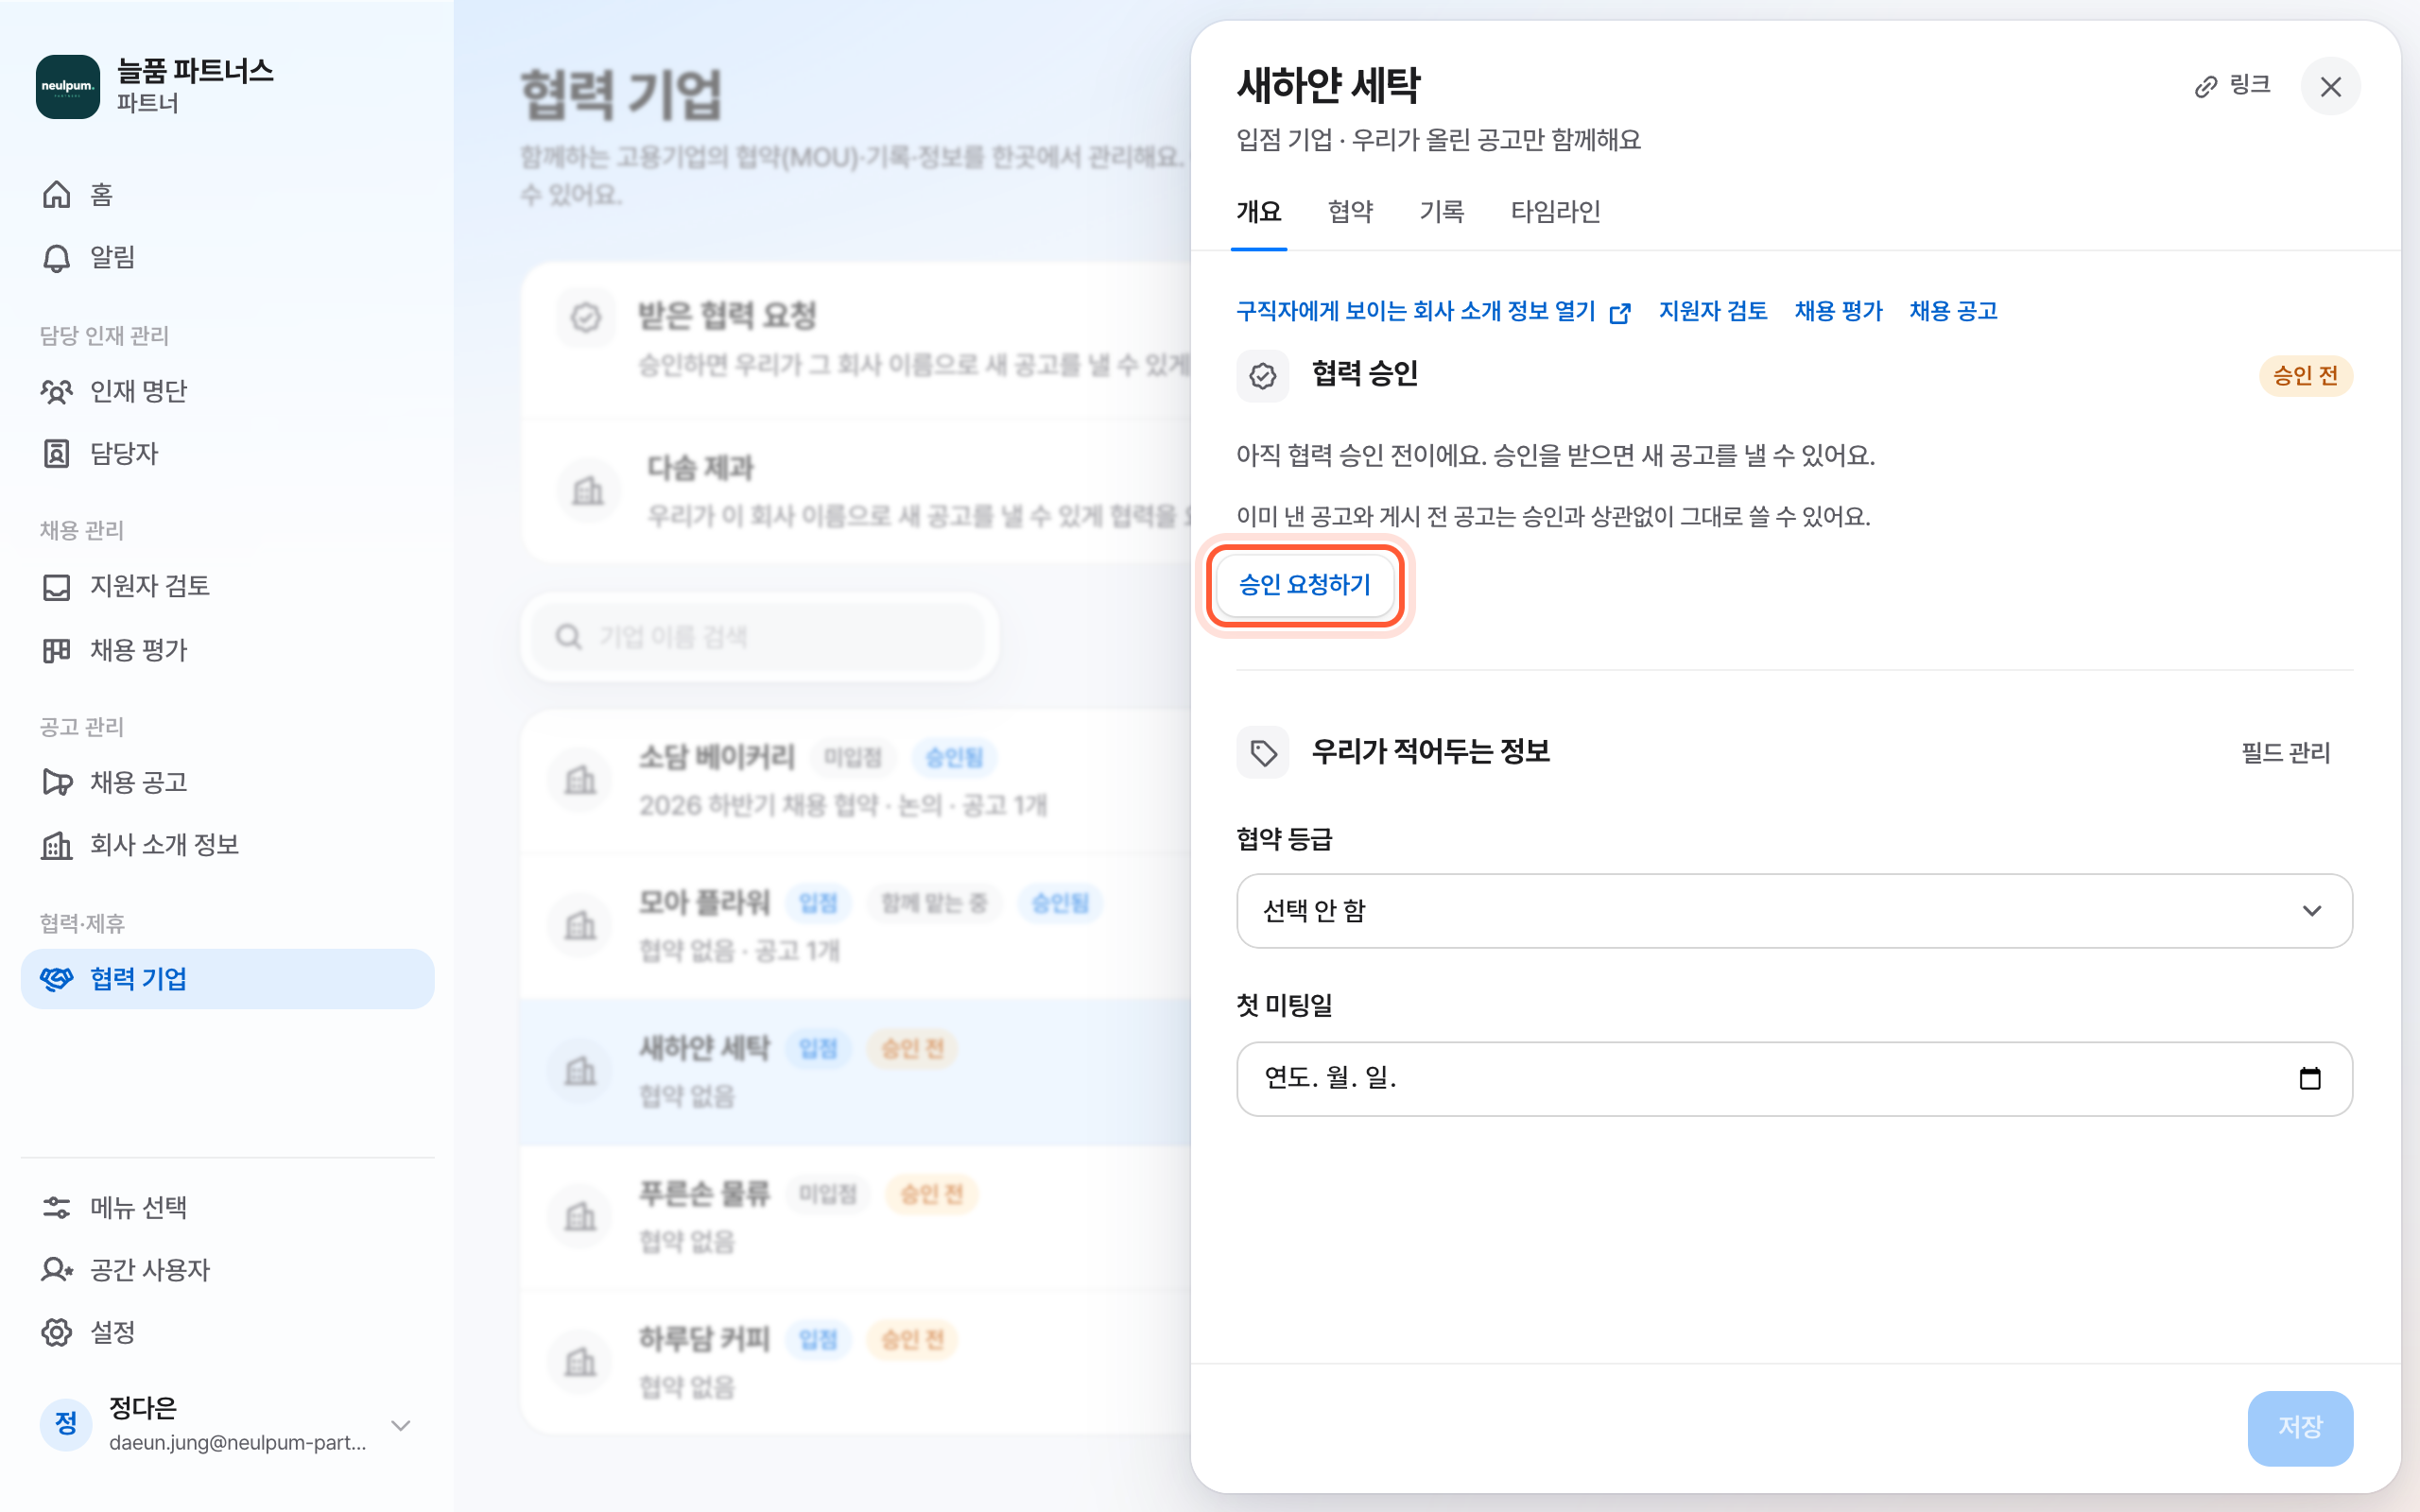Click the 승인됨 badge on 모아 플라워
Screen dimensions: 2420x1512
1060,903
